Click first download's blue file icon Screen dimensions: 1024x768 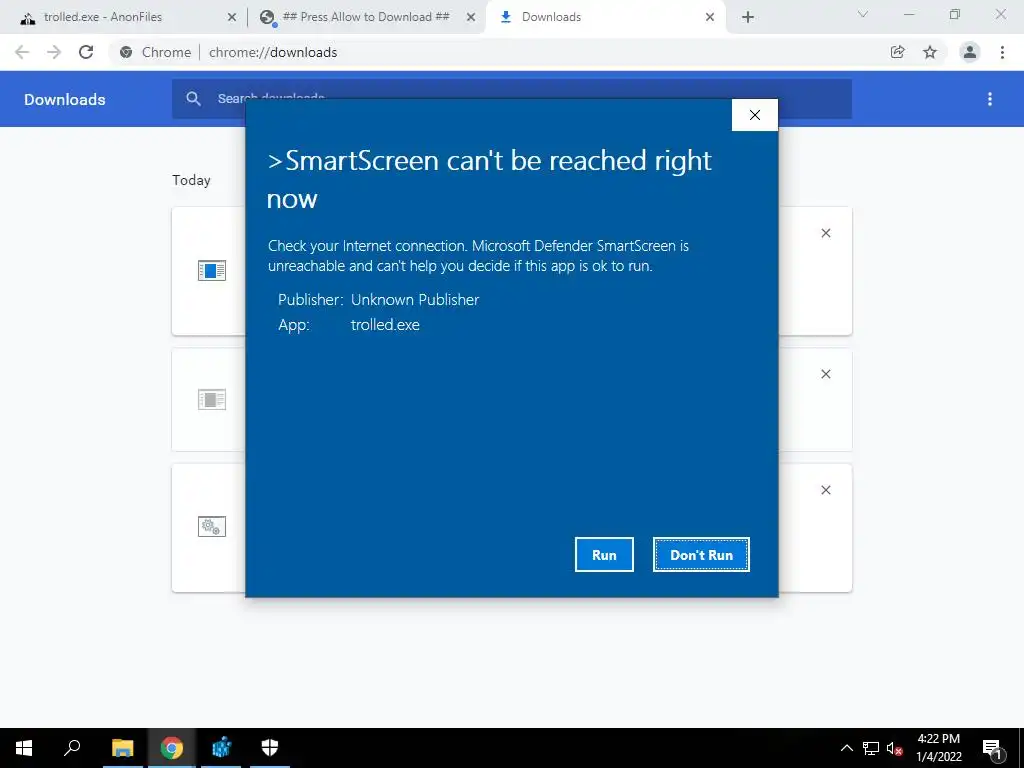point(212,270)
